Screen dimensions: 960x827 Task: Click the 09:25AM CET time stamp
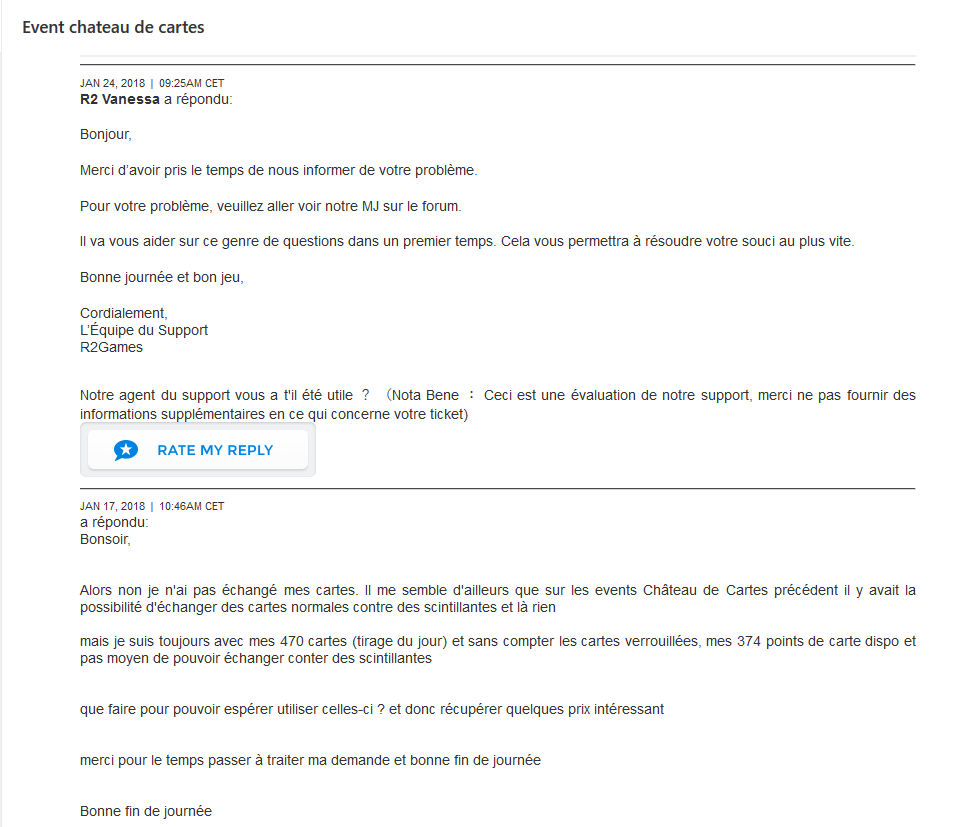tap(192, 83)
